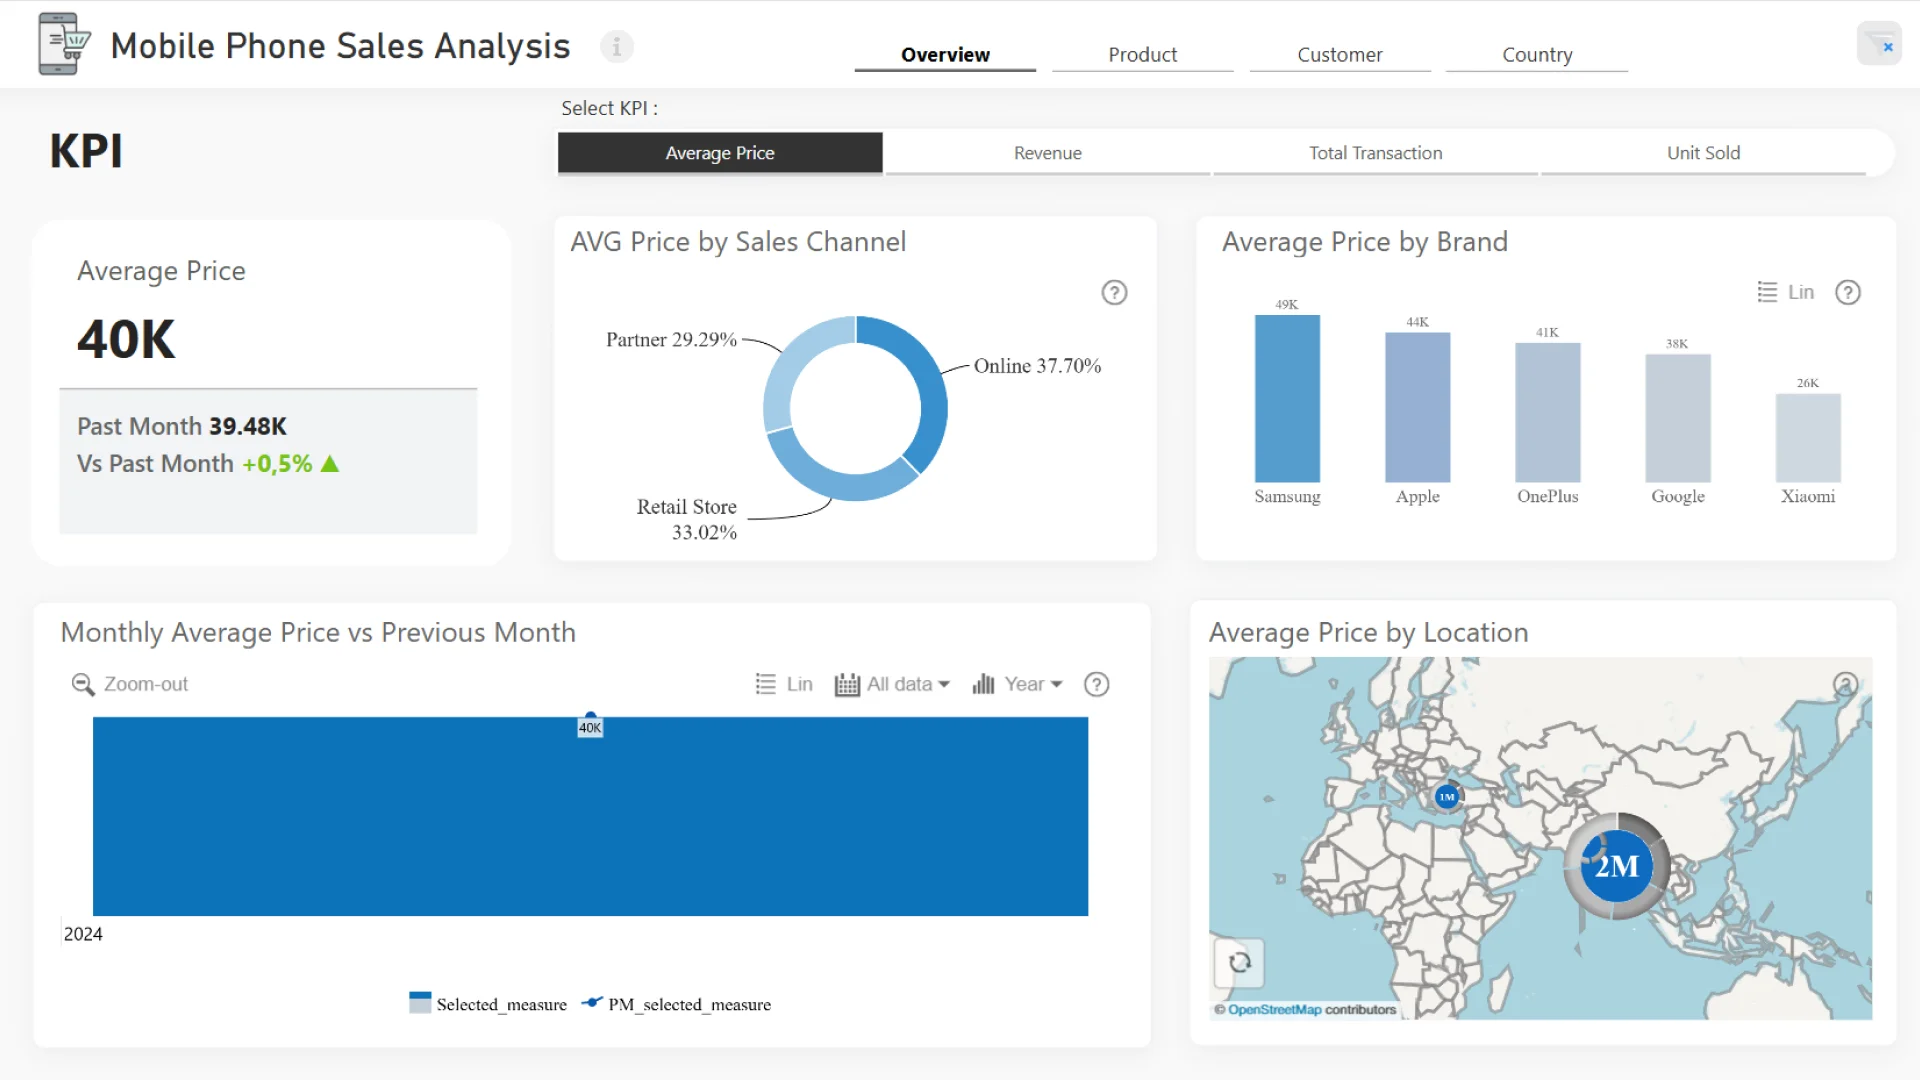Expand the All data range dropdown
Viewport: 1920px width, 1080px height.
tap(892, 684)
